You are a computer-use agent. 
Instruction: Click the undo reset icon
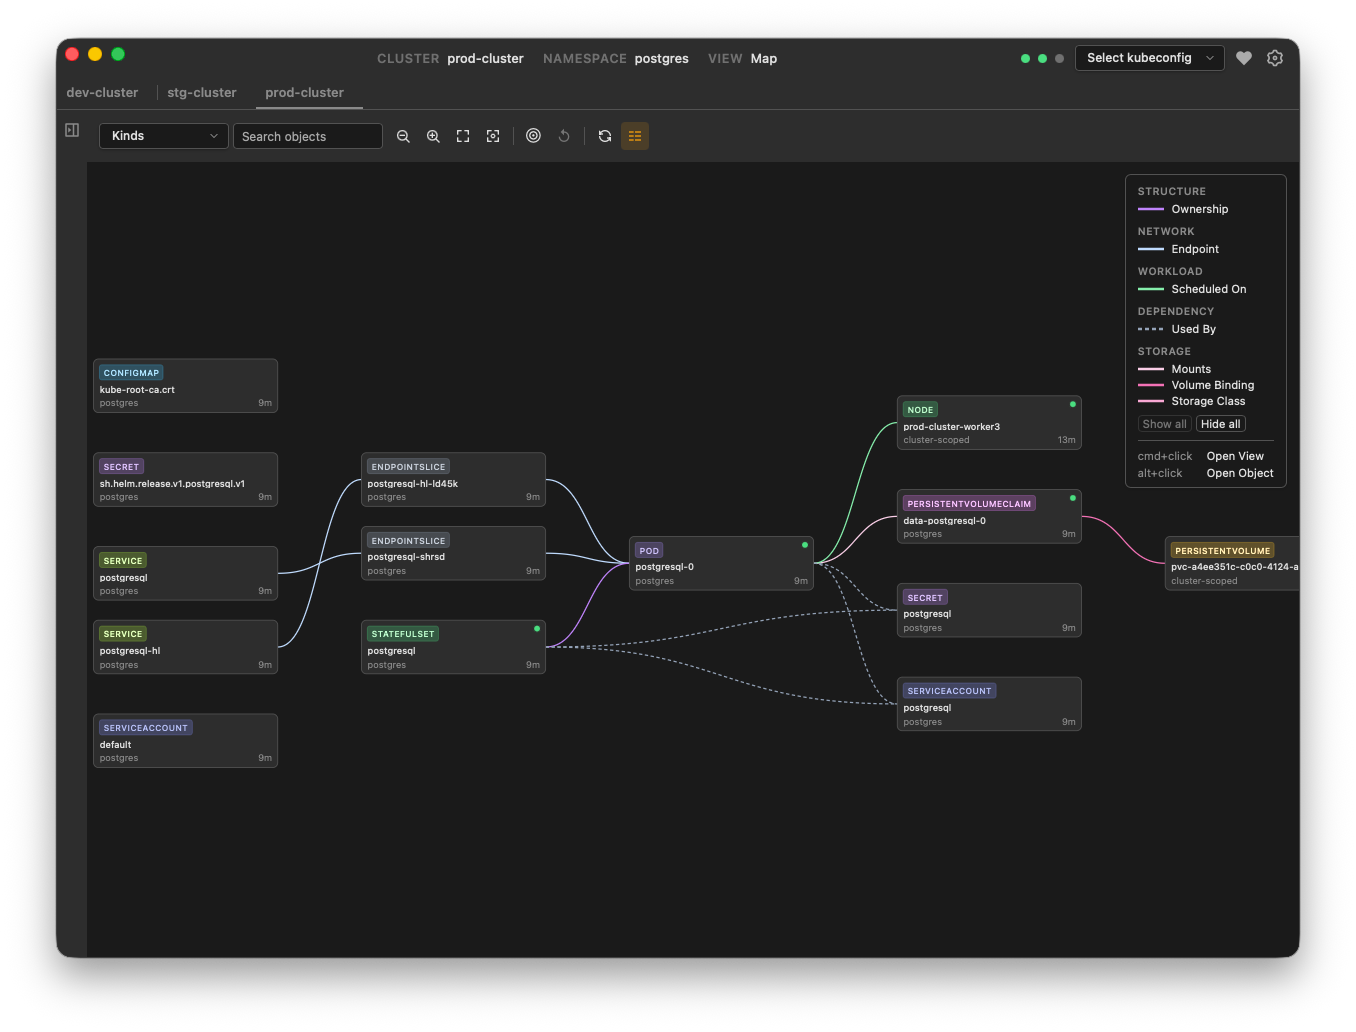pyautogui.click(x=564, y=136)
